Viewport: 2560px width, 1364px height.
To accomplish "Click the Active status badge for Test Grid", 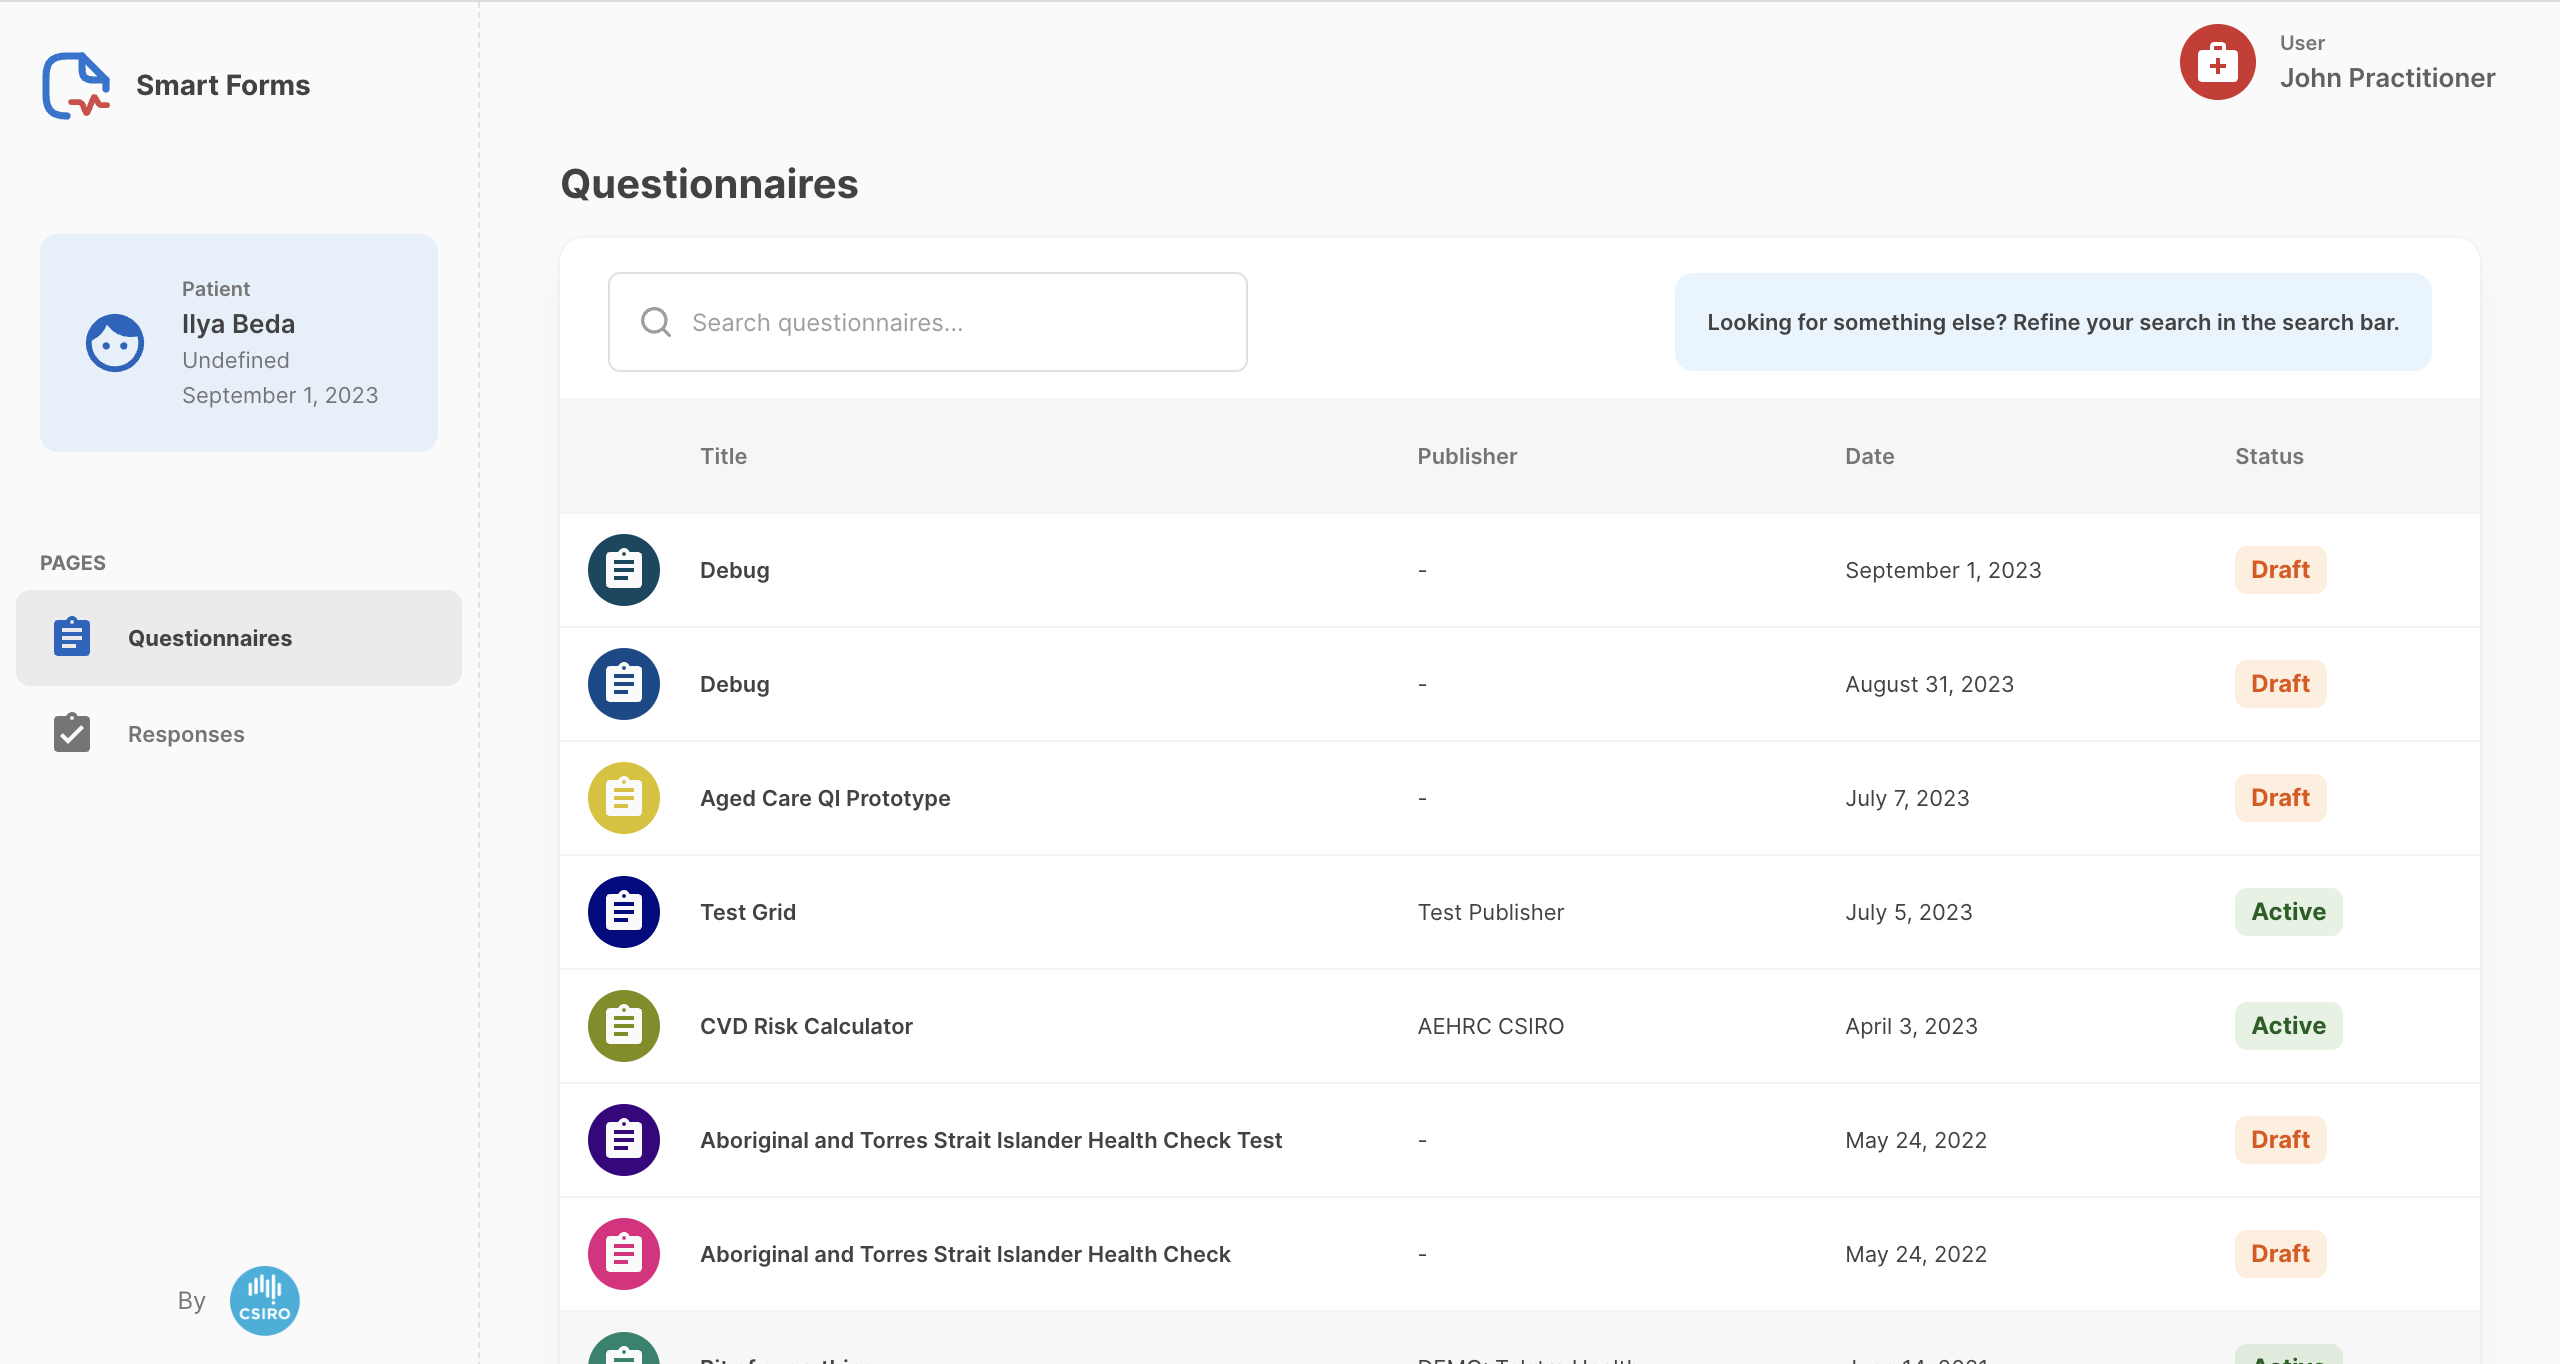I will (x=2288, y=912).
